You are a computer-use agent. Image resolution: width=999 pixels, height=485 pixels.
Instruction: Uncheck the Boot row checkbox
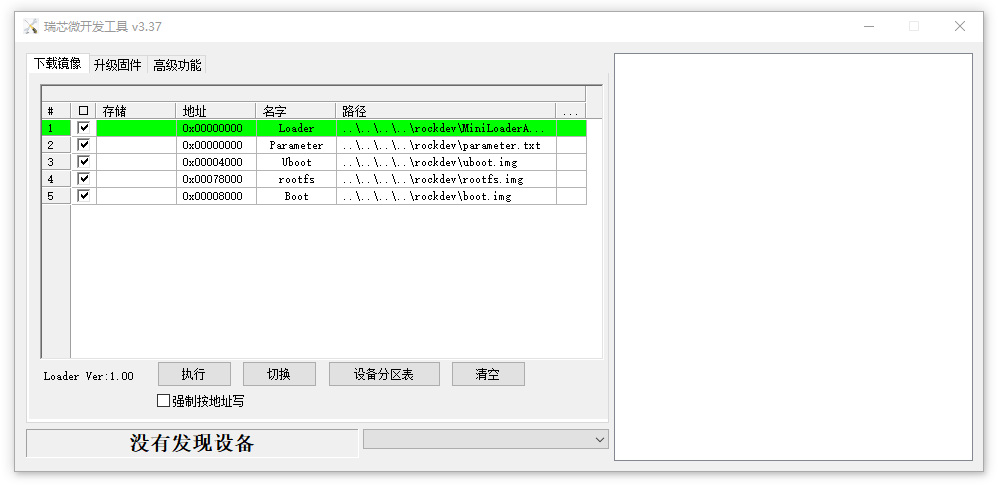pyautogui.click(x=83, y=196)
